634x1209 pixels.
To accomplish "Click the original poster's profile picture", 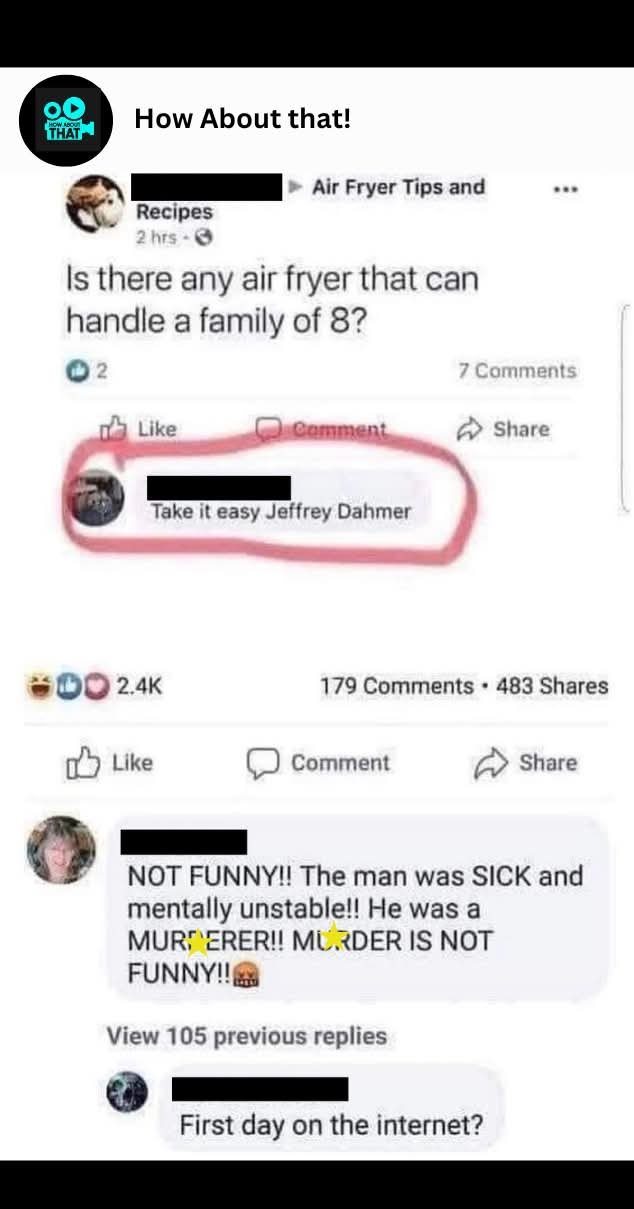I will [96, 205].
